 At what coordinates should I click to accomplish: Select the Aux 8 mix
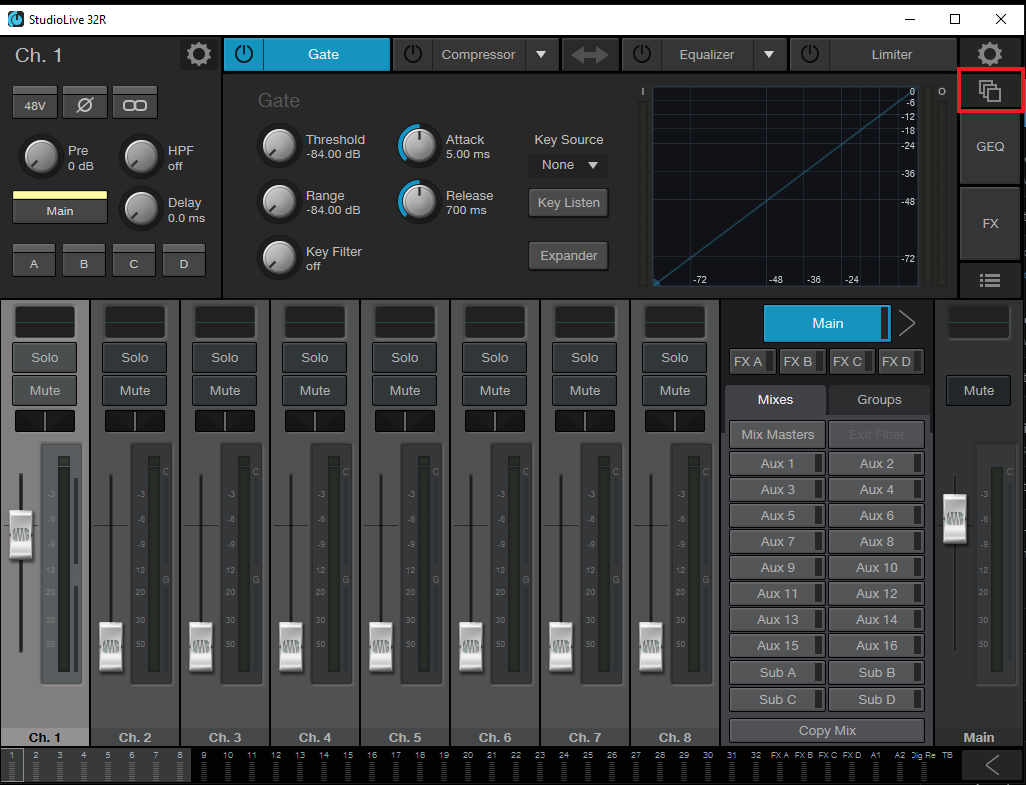876,542
